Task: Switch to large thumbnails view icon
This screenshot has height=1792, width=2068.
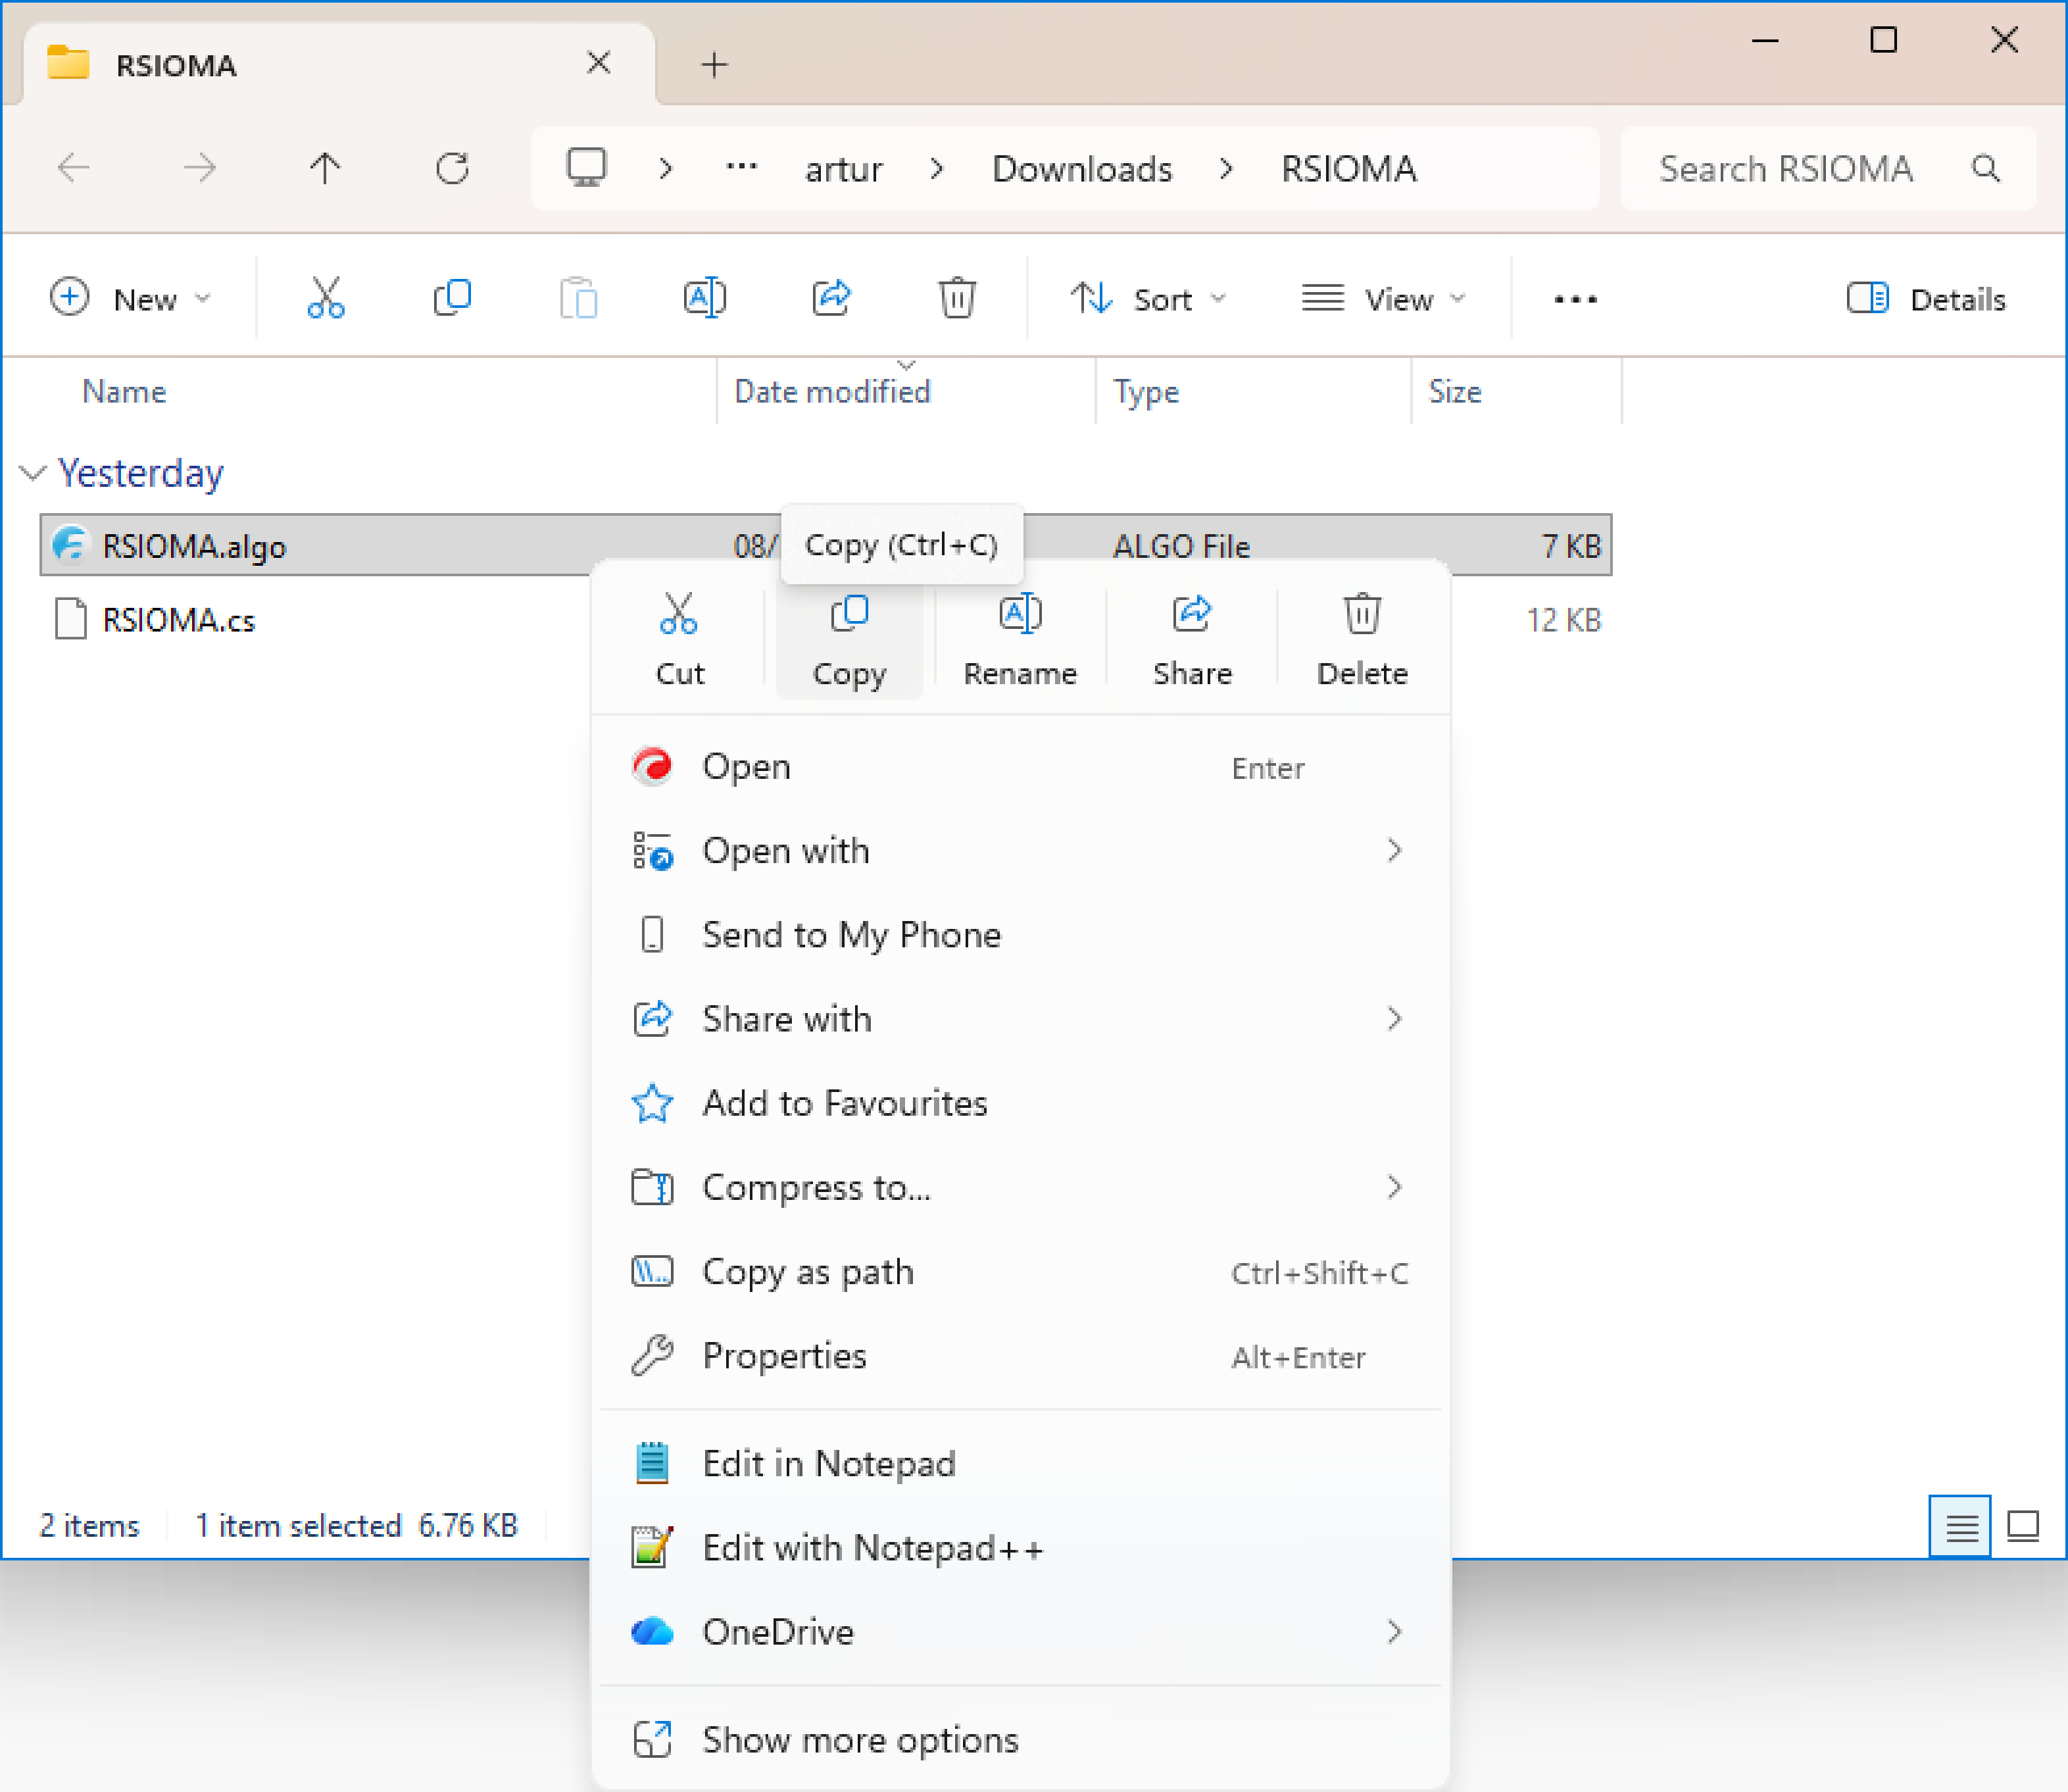Action: 2023,1527
